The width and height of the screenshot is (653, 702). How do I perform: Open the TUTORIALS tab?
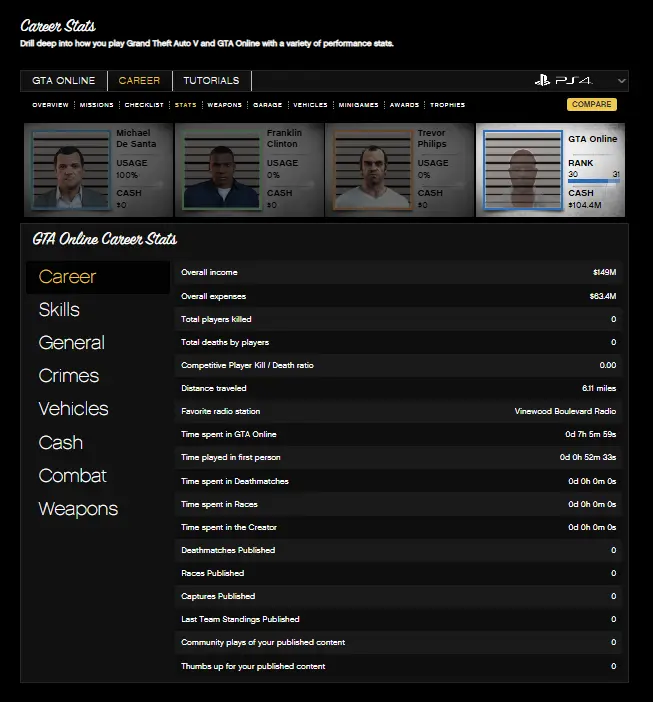pyautogui.click(x=211, y=81)
